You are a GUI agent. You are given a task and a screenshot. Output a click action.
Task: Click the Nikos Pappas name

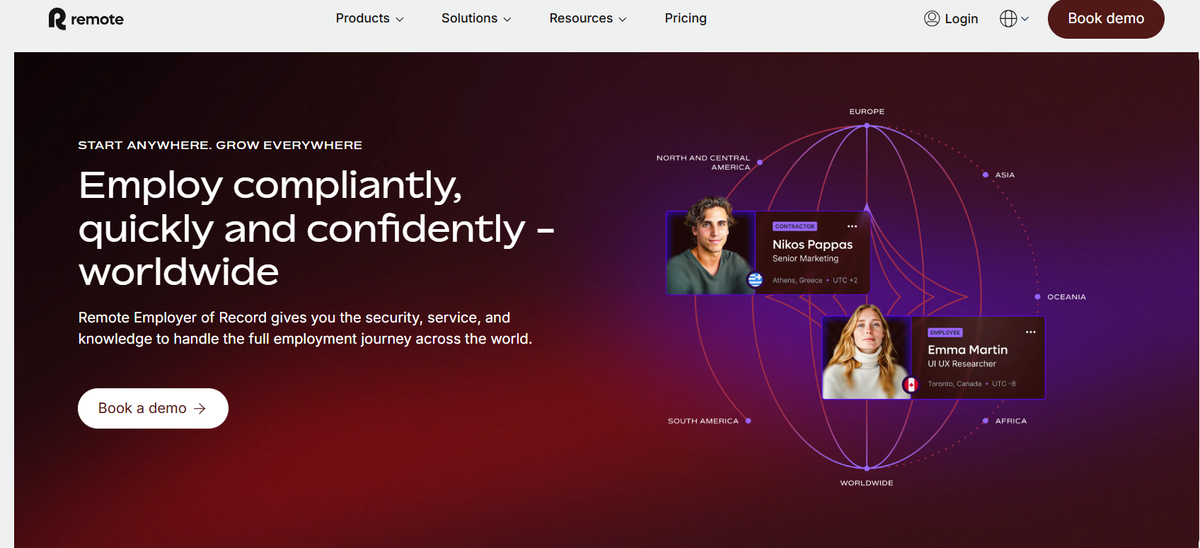813,244
